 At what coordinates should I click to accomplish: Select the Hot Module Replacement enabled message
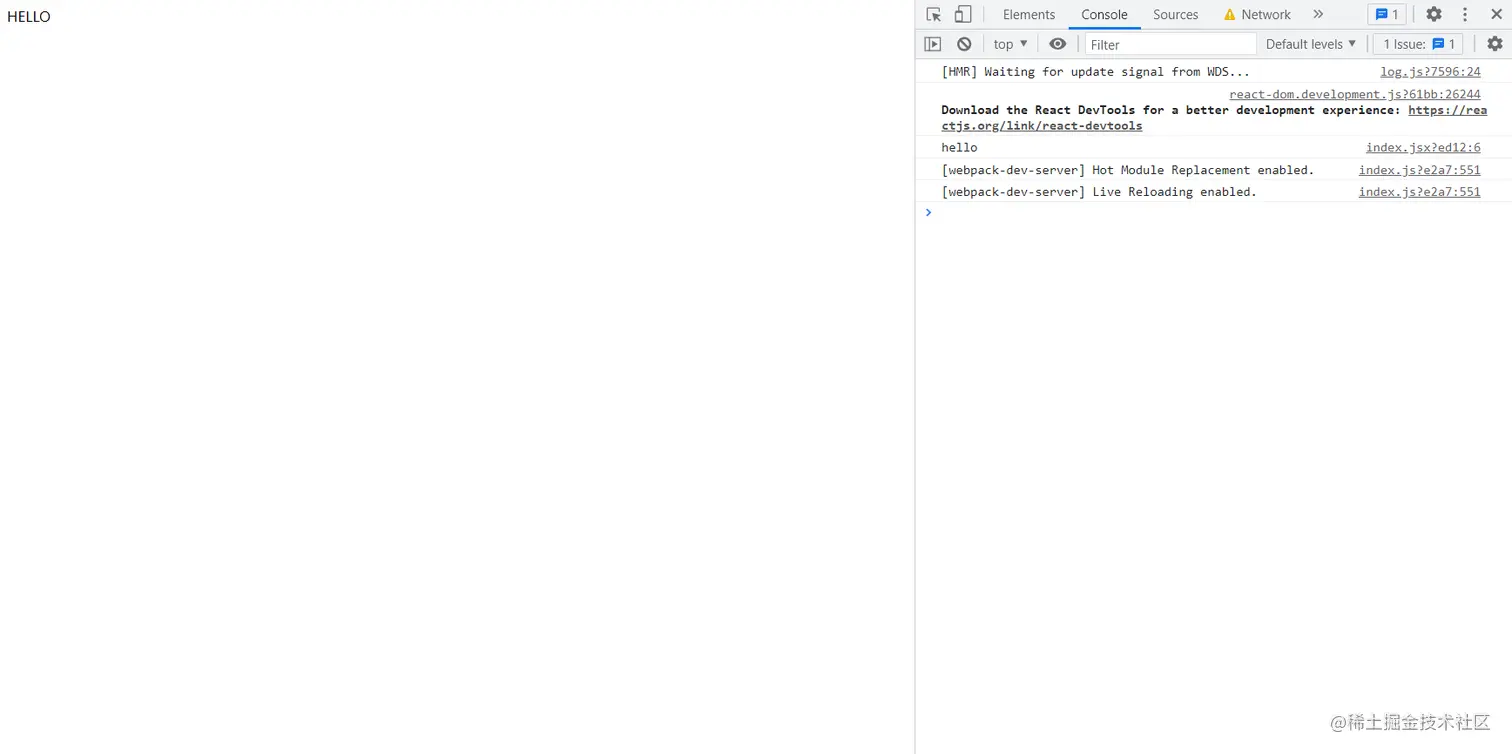pos(1127,170)
